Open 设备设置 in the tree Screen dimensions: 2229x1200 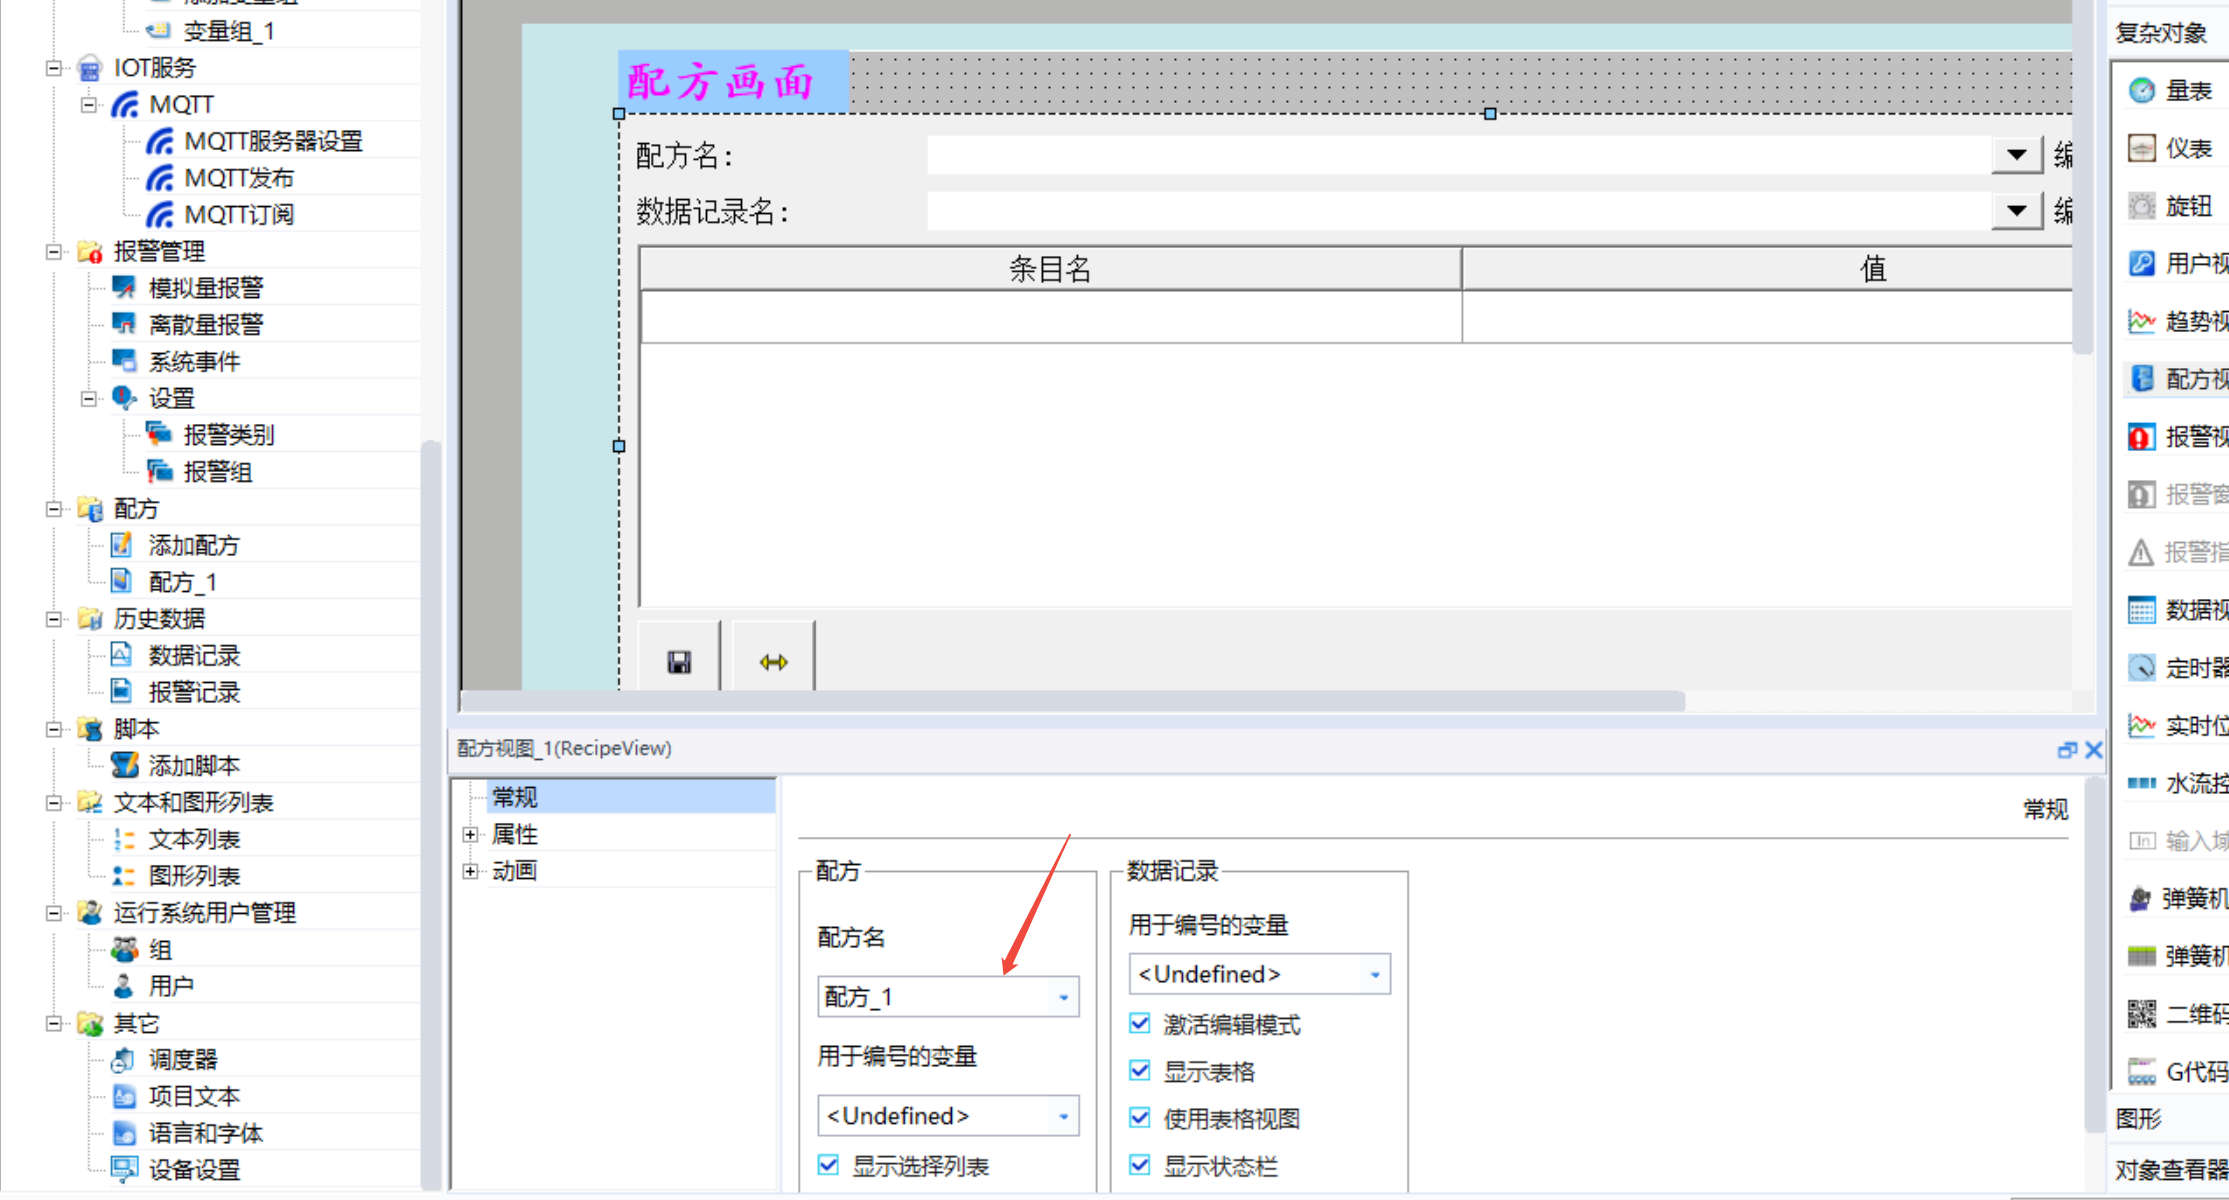coord(194,1170)
